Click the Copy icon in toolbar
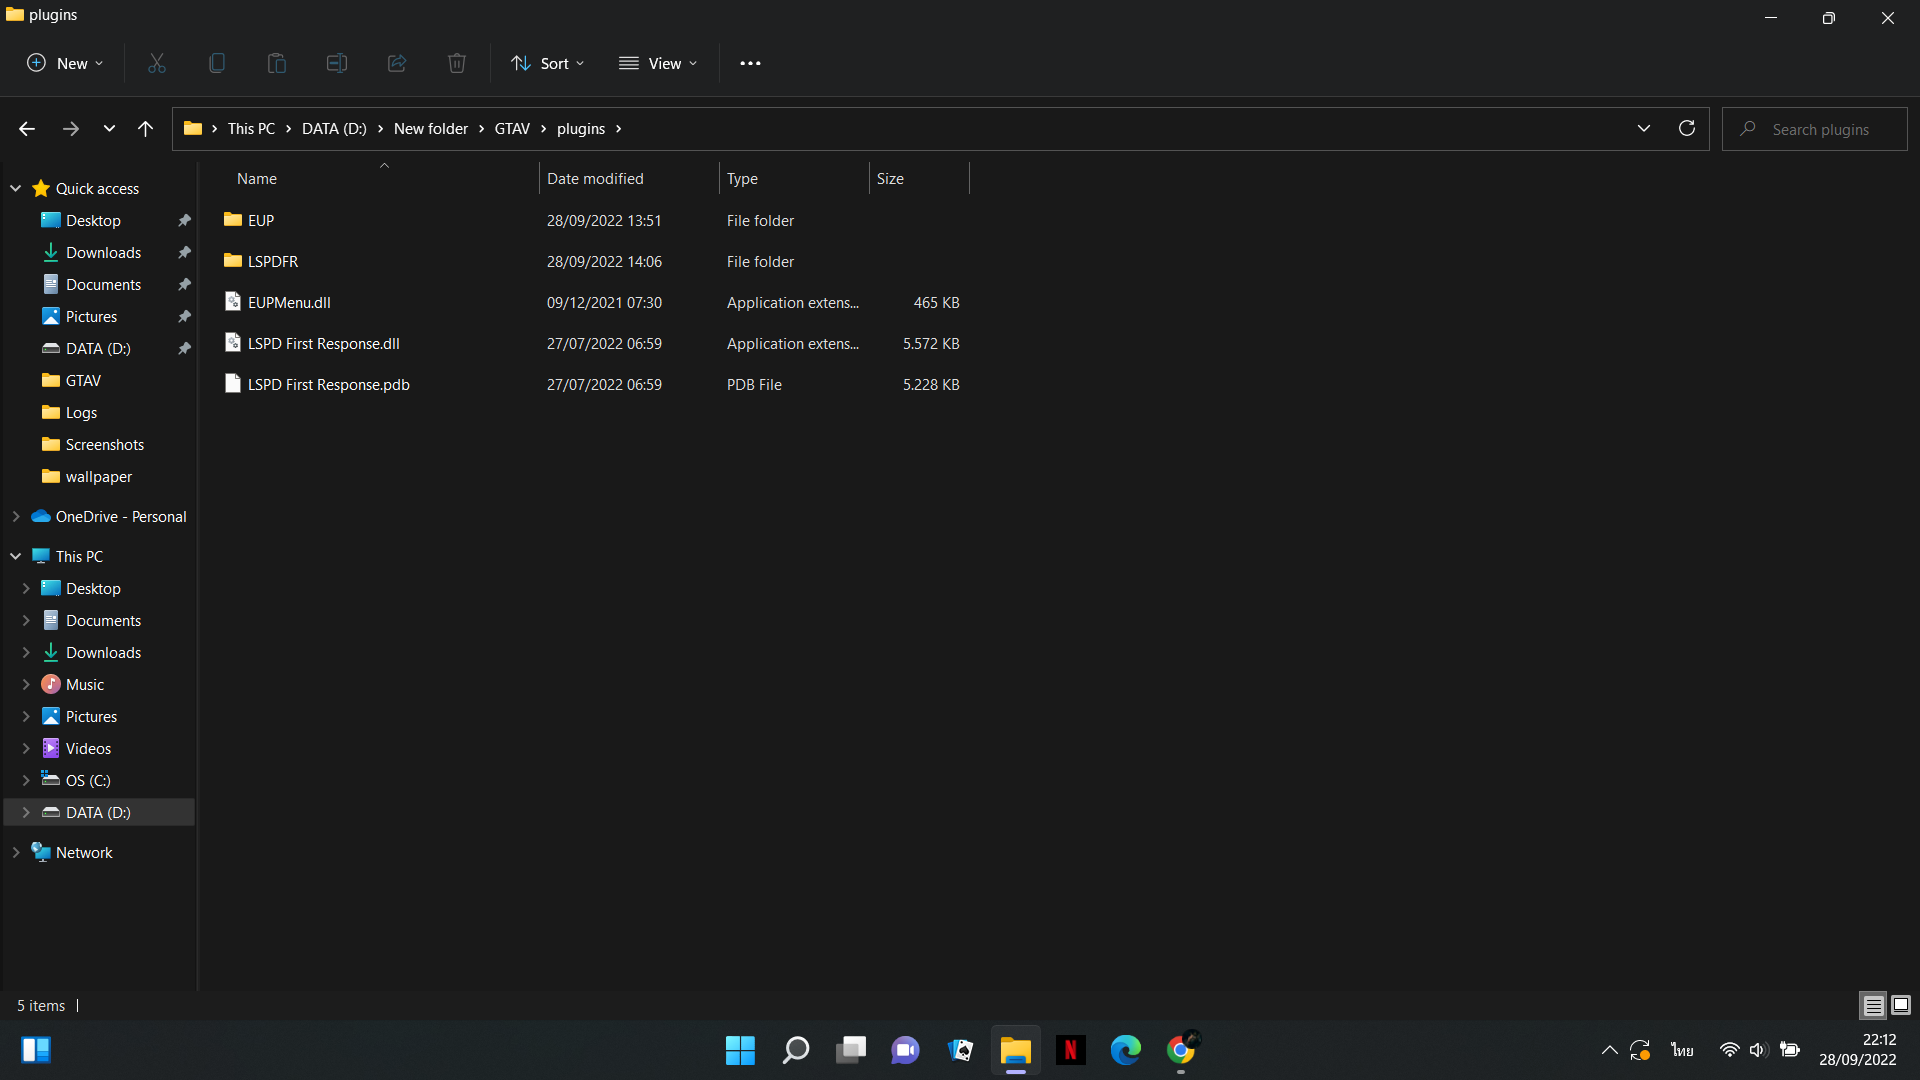 tap(217, 63)
